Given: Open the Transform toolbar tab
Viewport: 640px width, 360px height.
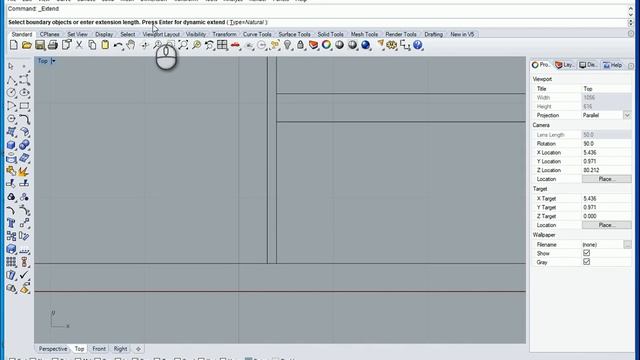Looking at the screenshot, I should click(x=224, y=34).
